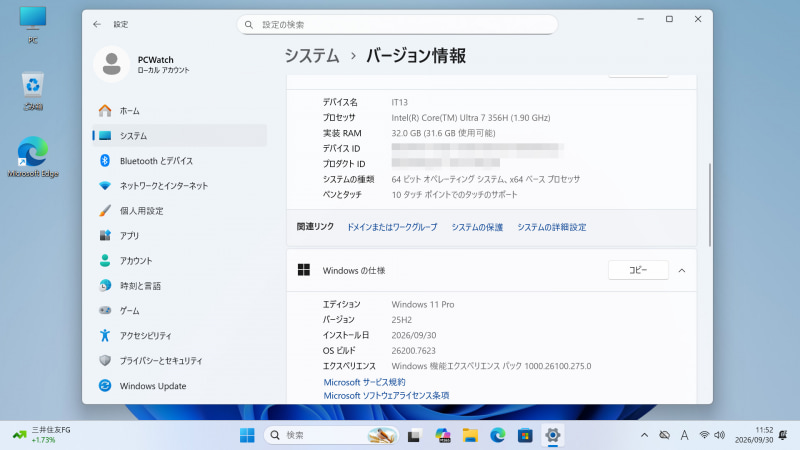Open Advanced system settings link
Image resolution: width=800 pixels, height=450 pixels.
pos(552,227)
